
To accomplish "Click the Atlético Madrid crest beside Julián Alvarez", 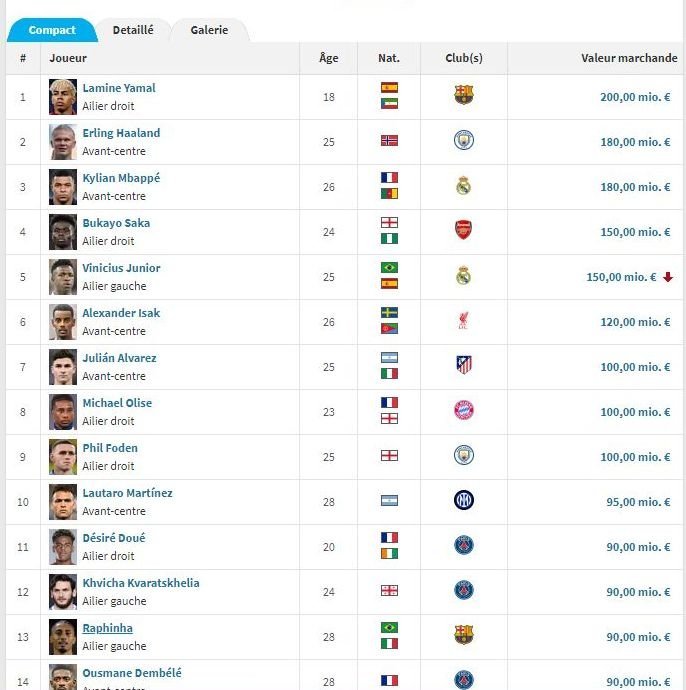I will tap(463, 366).
